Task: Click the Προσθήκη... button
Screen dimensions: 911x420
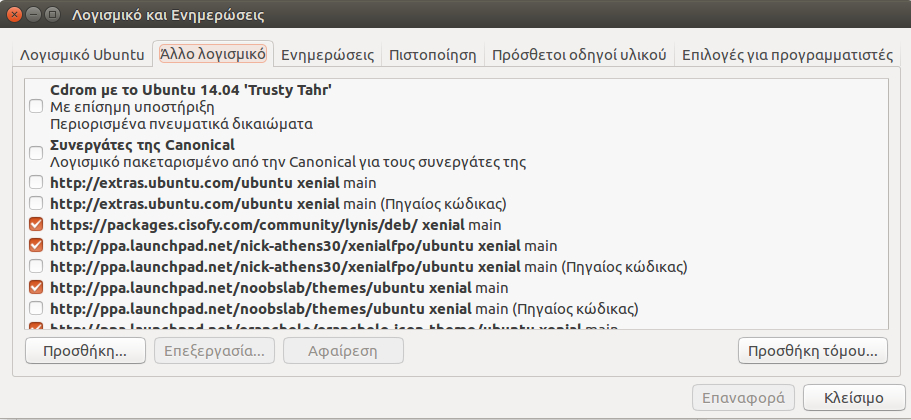Action: 85,351
